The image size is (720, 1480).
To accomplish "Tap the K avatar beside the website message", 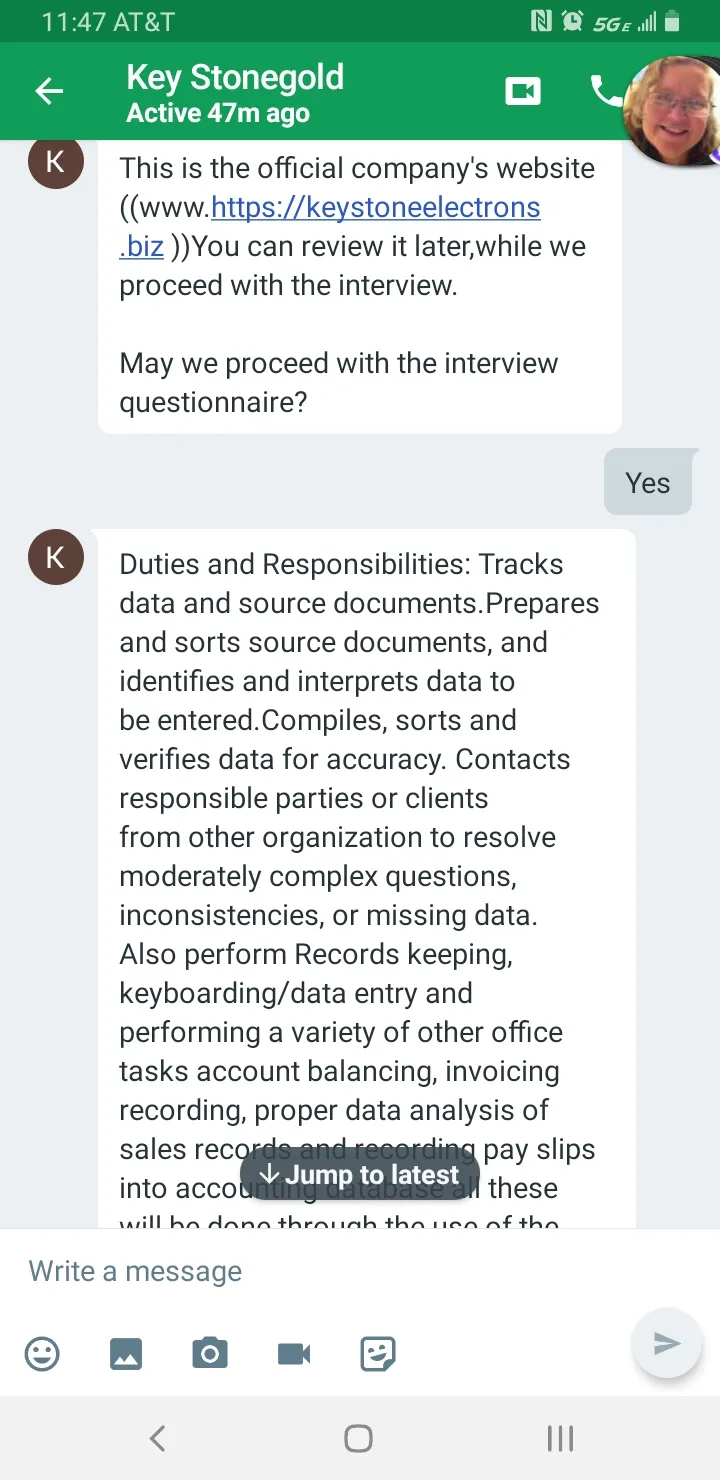I will point(55,162).
